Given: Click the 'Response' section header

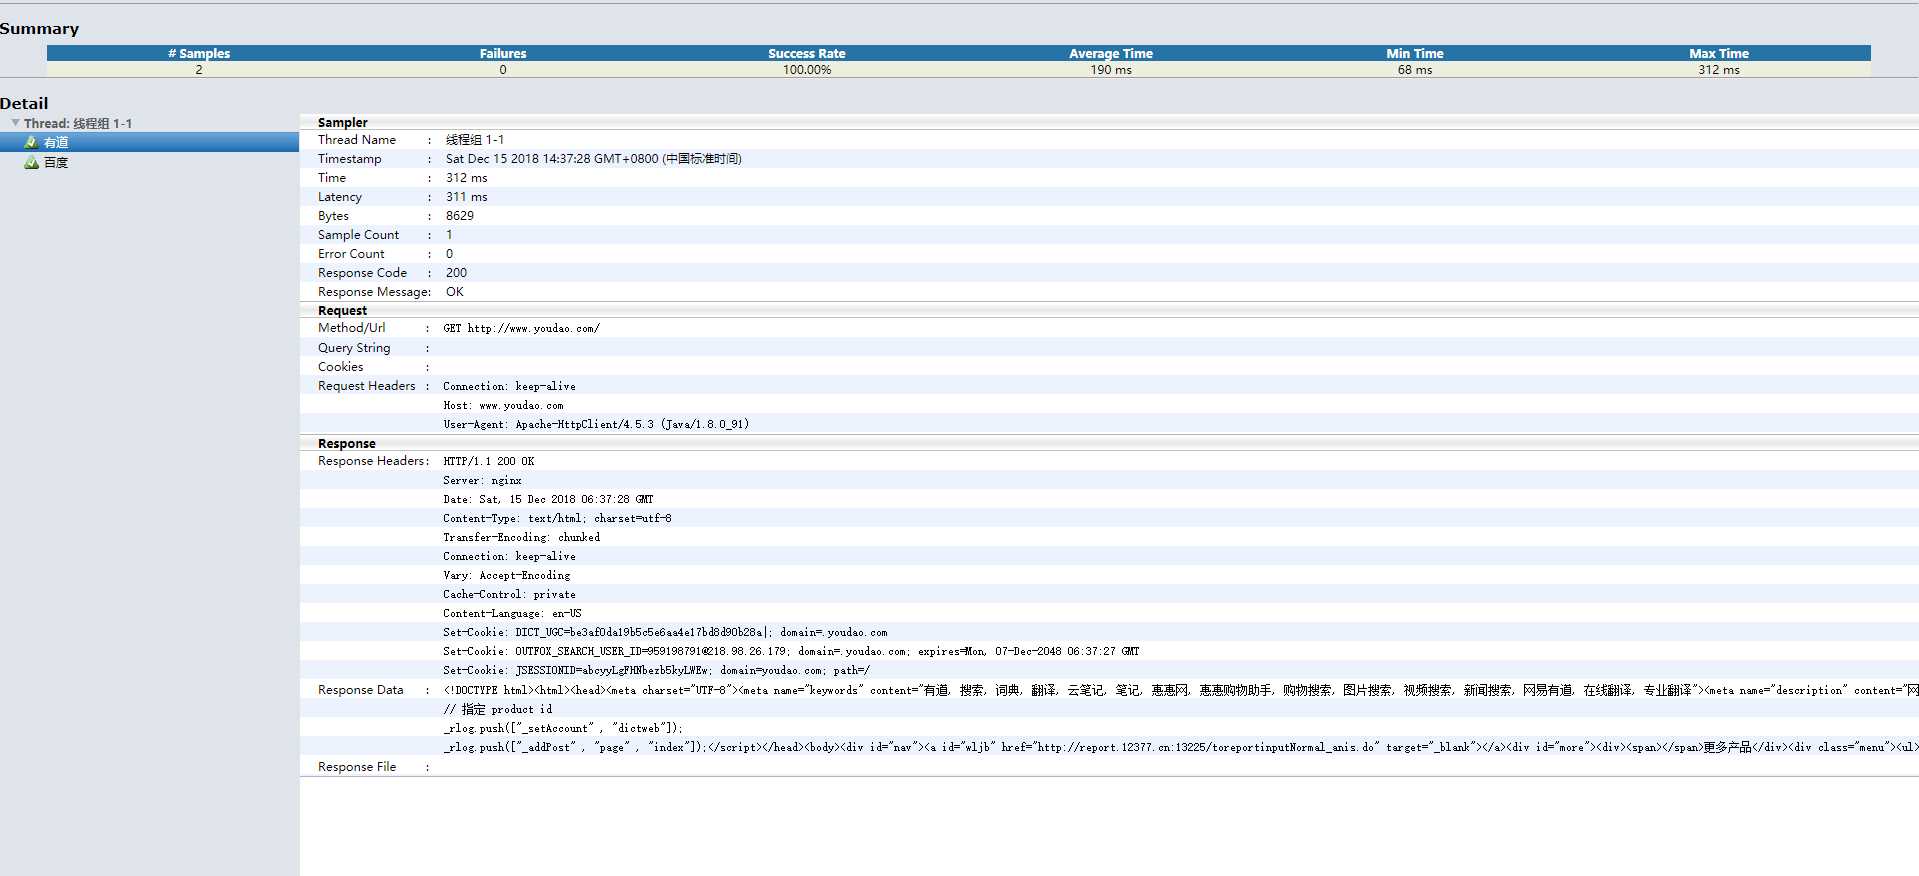Looking at the screenshot, I should [x=347, y=443].
